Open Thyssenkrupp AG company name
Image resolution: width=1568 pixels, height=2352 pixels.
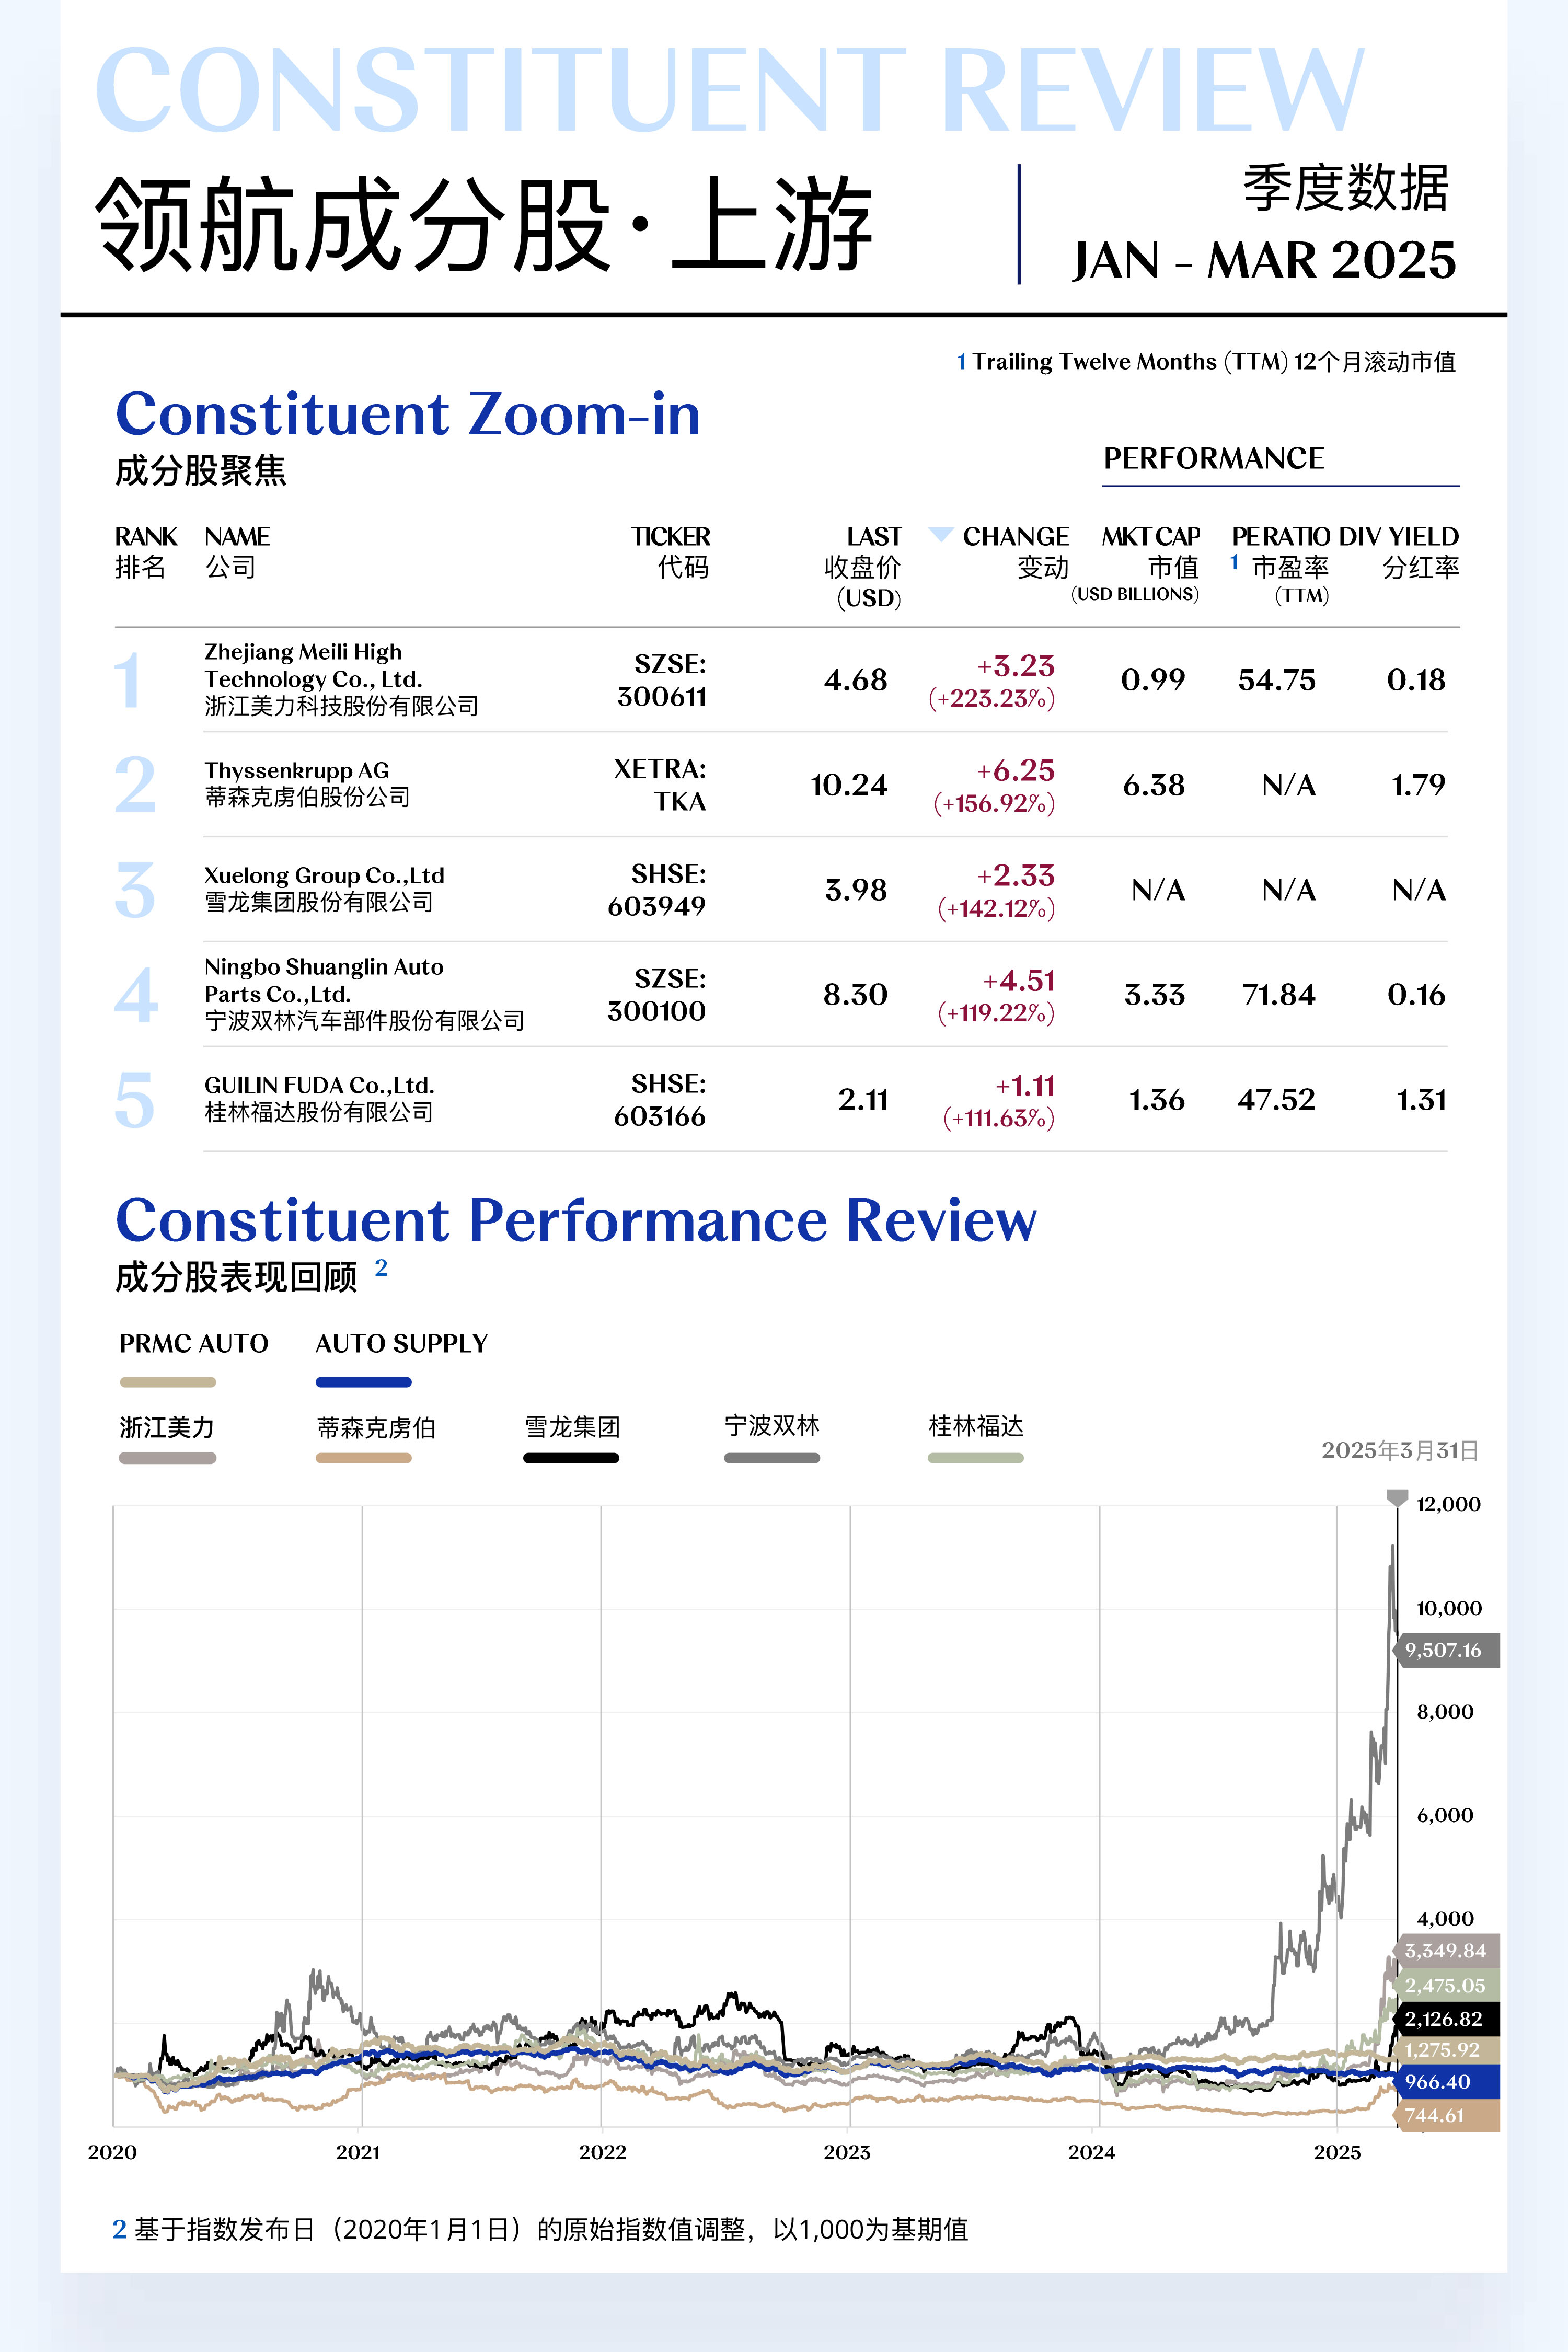pos(297,771)
